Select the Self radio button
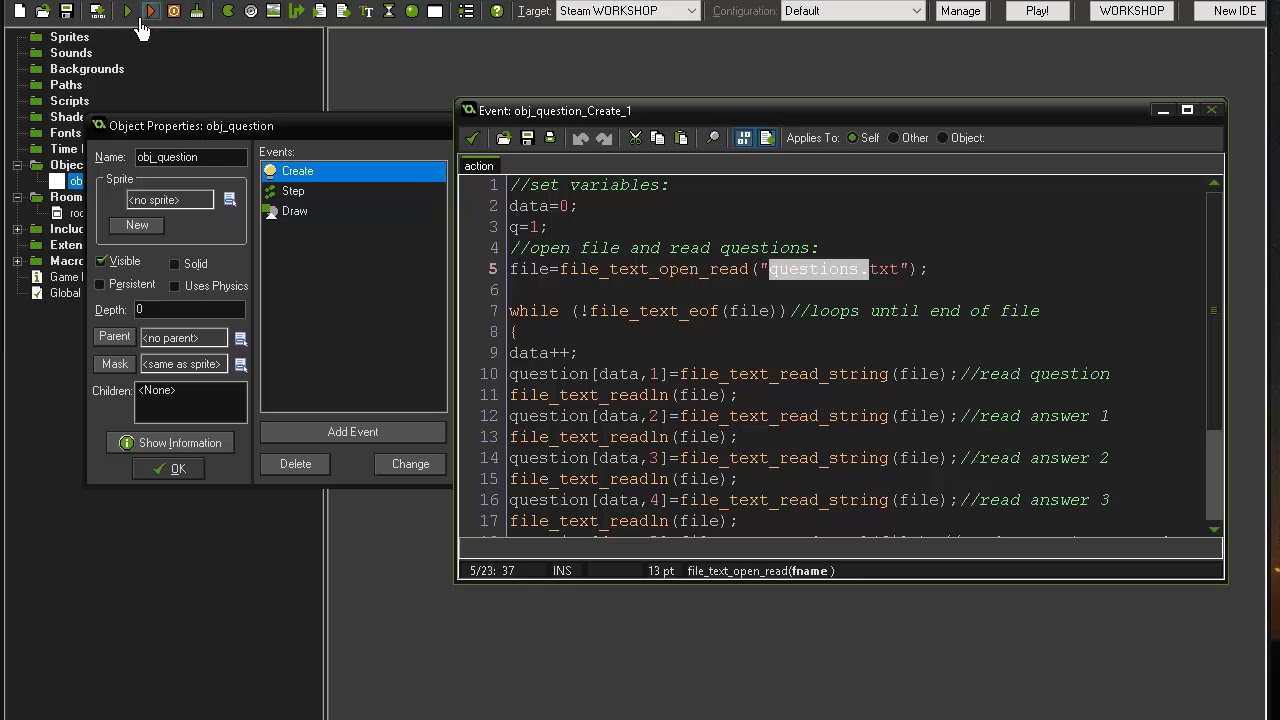Screen dimensions: 1280x720 point(853,138)
